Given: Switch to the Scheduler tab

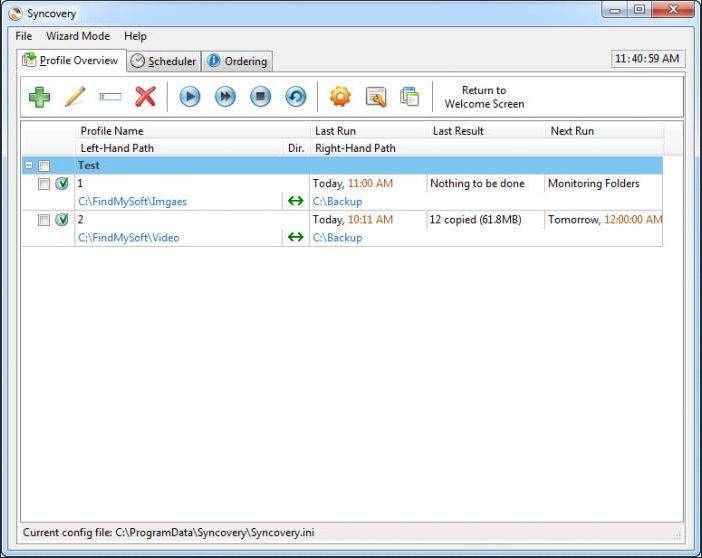Looking at the screenshot, I should (x=164, y=61).
